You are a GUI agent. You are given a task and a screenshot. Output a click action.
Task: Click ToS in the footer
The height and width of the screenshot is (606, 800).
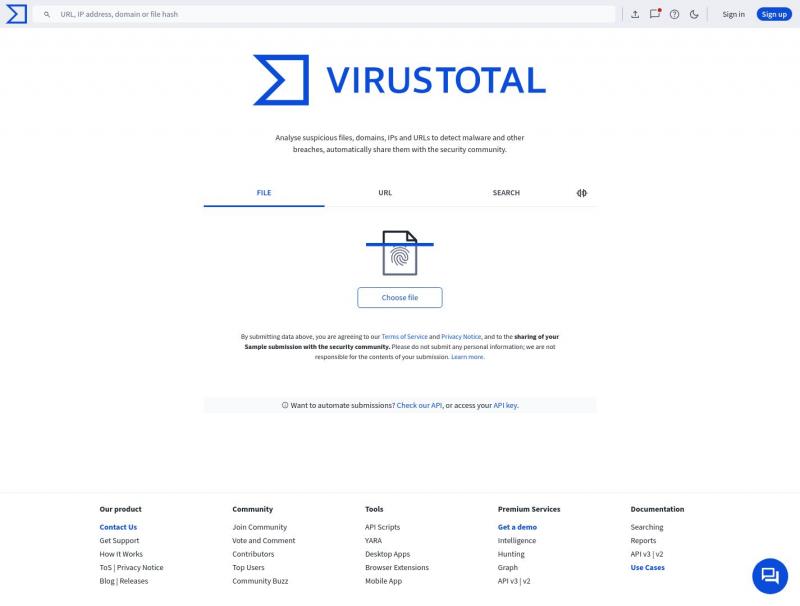pyautogui.click(x=106, y=568)
